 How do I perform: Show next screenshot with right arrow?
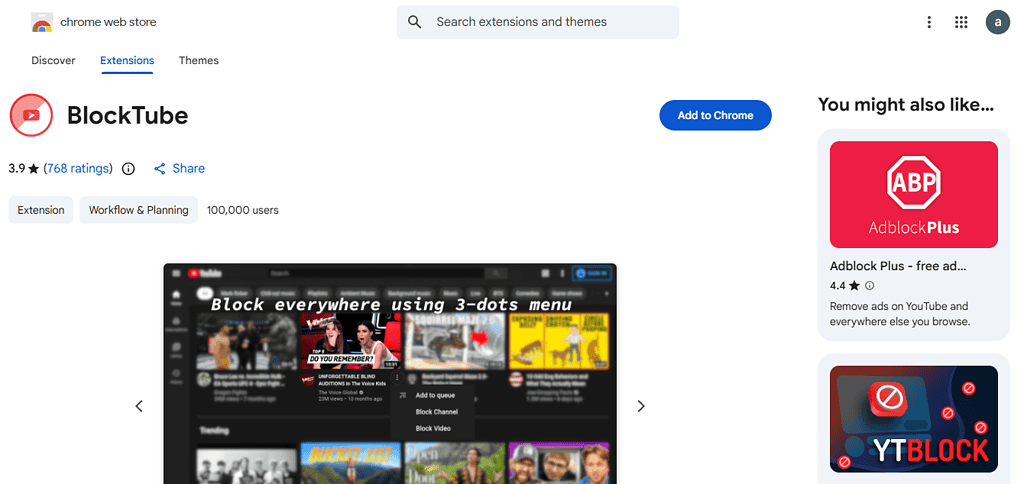coord(641,406)
